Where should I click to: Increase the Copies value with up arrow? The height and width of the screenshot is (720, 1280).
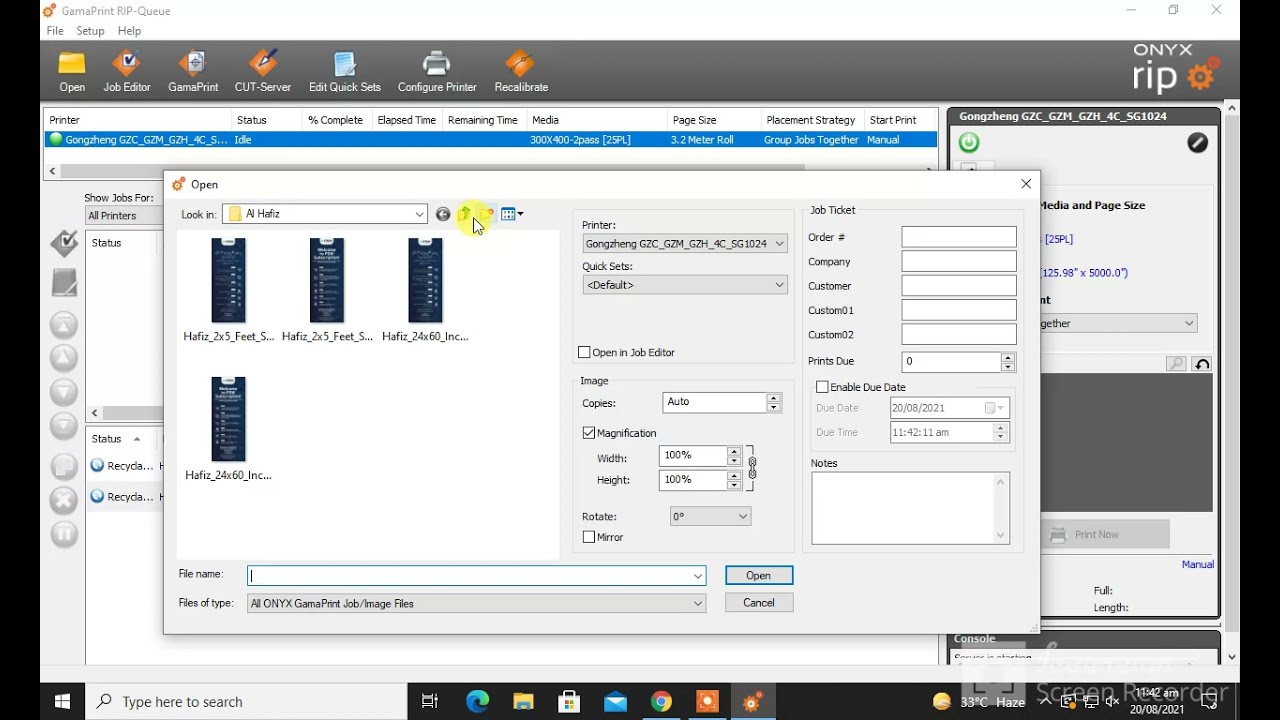(773, 397)
